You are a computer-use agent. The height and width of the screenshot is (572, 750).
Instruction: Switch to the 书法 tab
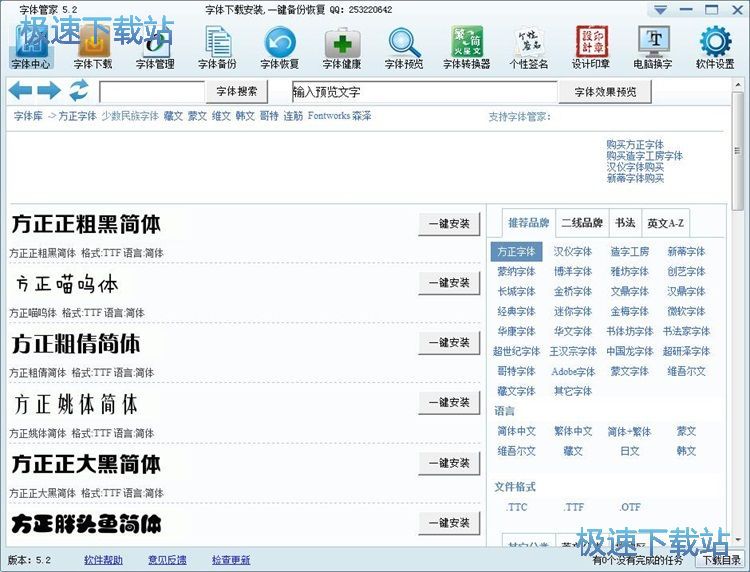(625, 223)
